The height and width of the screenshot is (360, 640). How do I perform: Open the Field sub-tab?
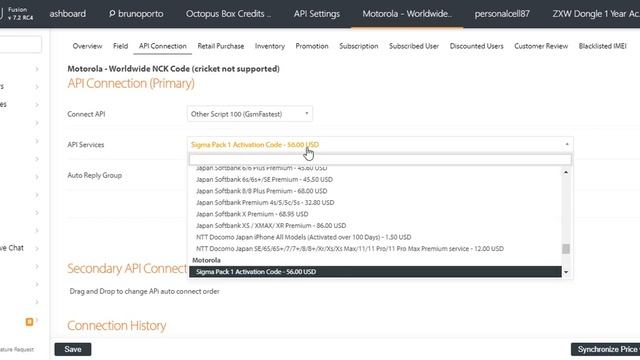pyautogui.click(x=120, y=46)
